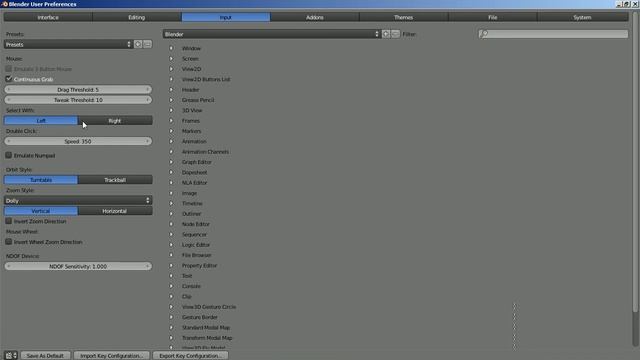Viewport: 640px width, 360px height.
Task: Enable Emulate 3 Button Mouse checkbox
Action: click(x=9, y=69)
